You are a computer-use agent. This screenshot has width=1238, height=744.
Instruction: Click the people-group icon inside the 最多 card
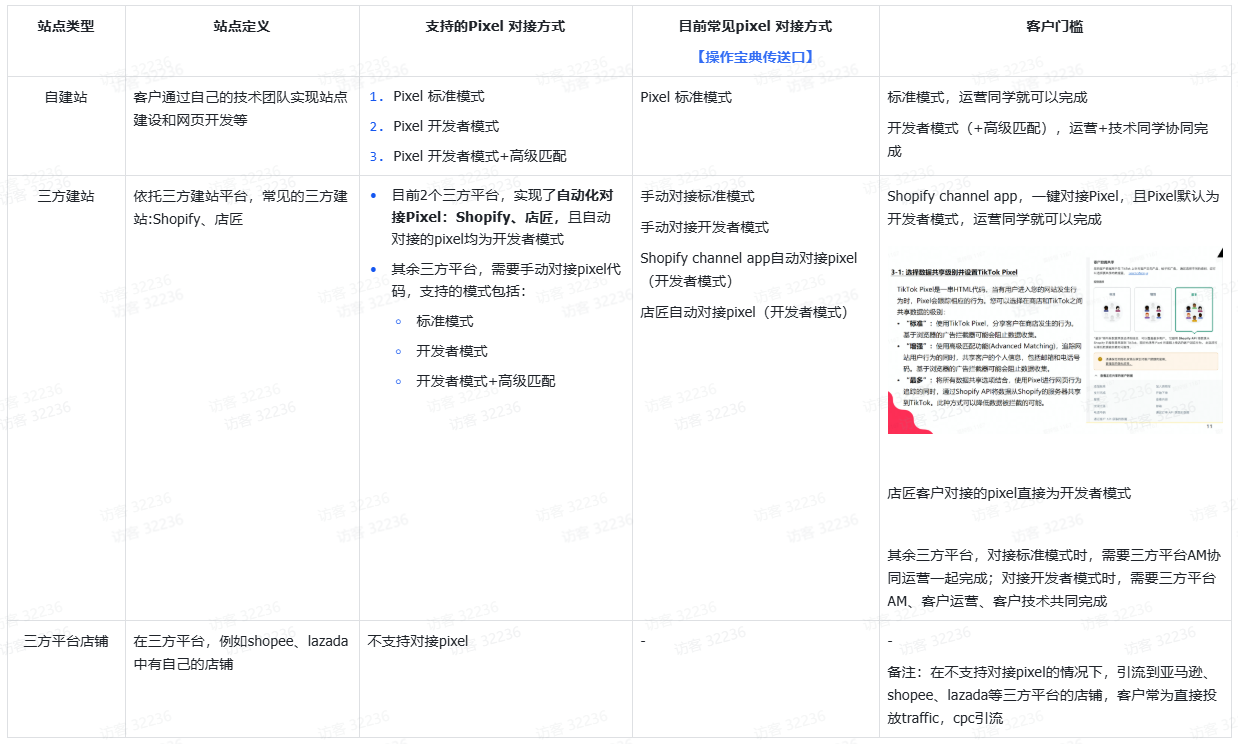tap(1196, 312)
